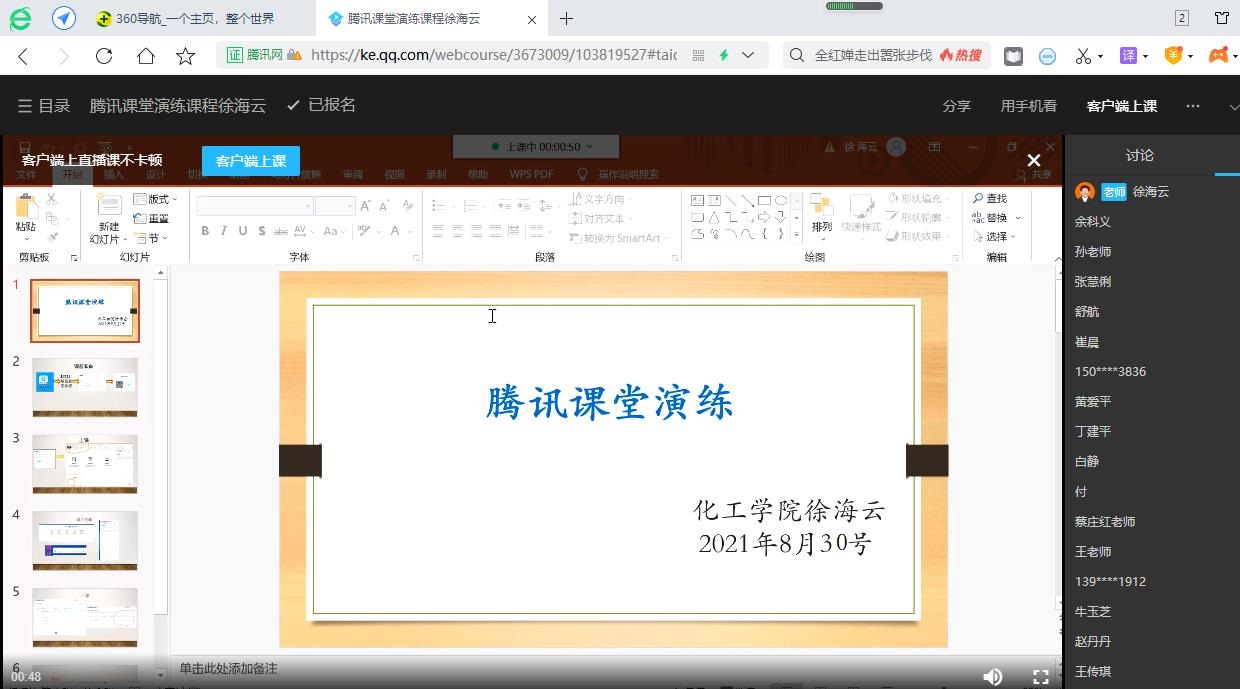Viewport: 1240px width, 689px height.
Task: Go to the browser home page
Action: [145, 56]
